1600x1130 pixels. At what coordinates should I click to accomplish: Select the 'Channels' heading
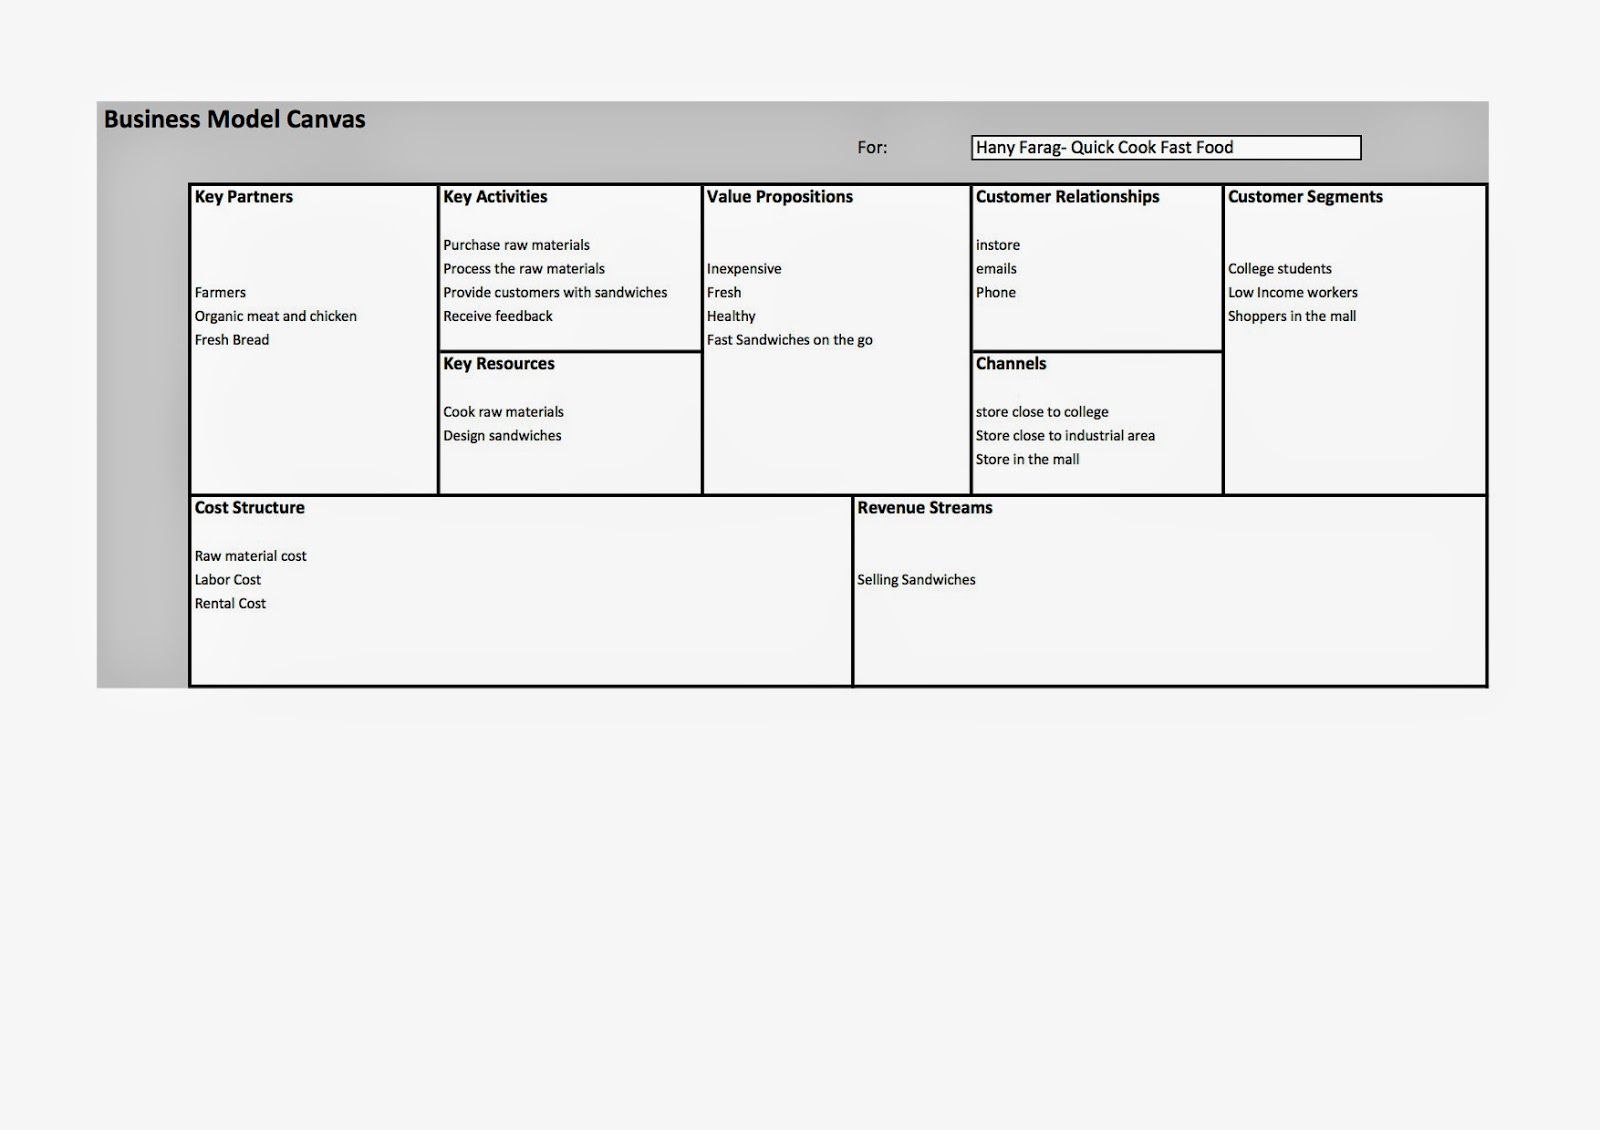point(1011,364)
